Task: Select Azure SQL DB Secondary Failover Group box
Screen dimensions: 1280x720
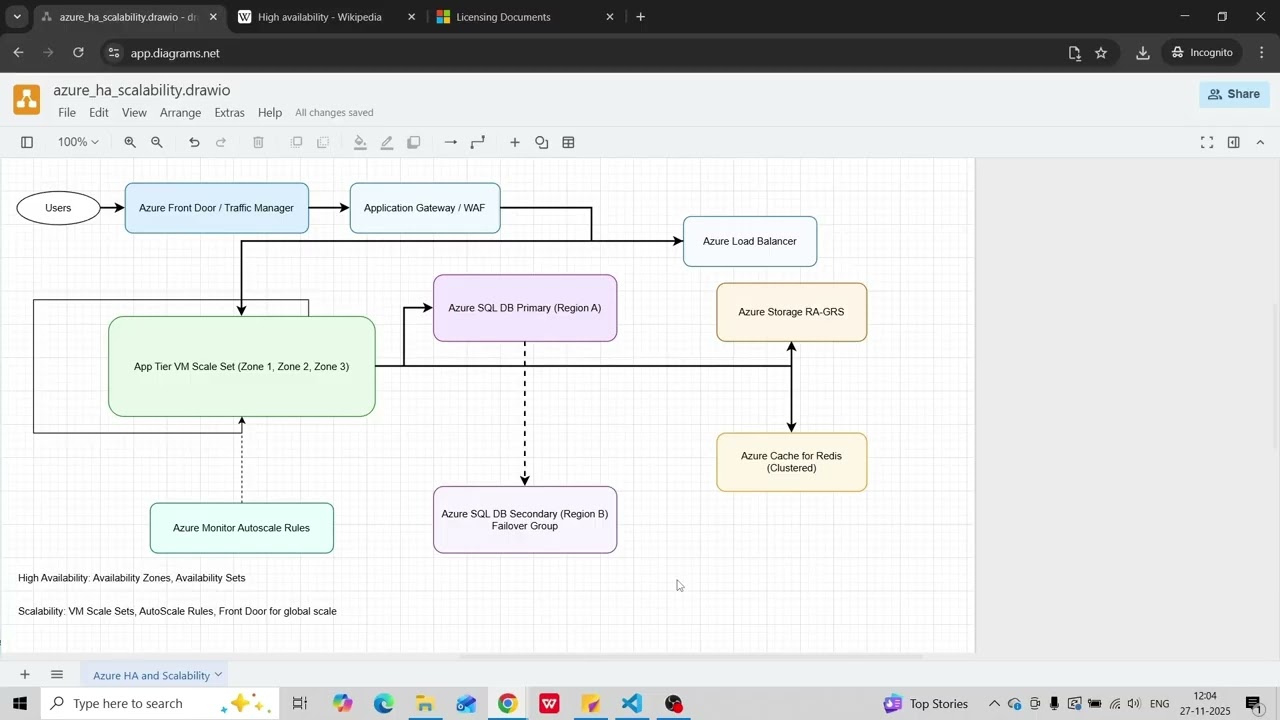Action: [x=525, y=520]
